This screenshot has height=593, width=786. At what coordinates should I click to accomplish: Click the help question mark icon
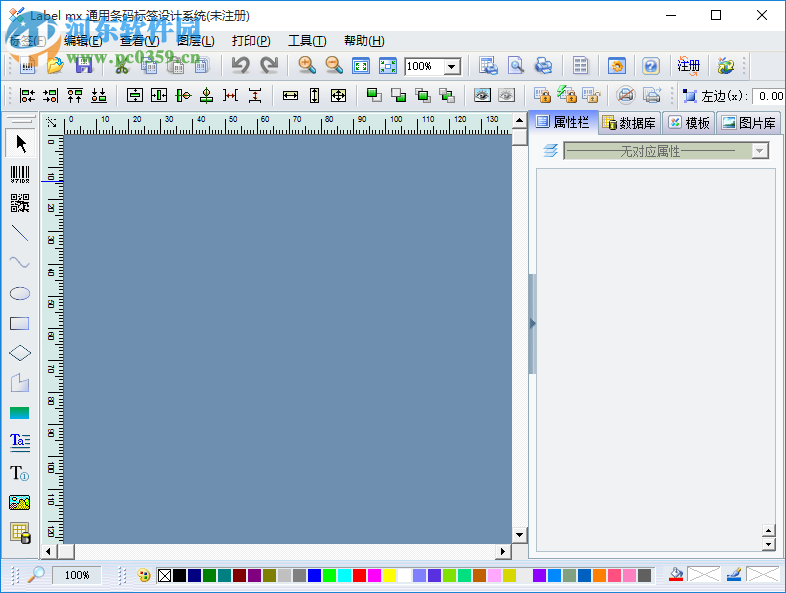click(x=651, y=66)
